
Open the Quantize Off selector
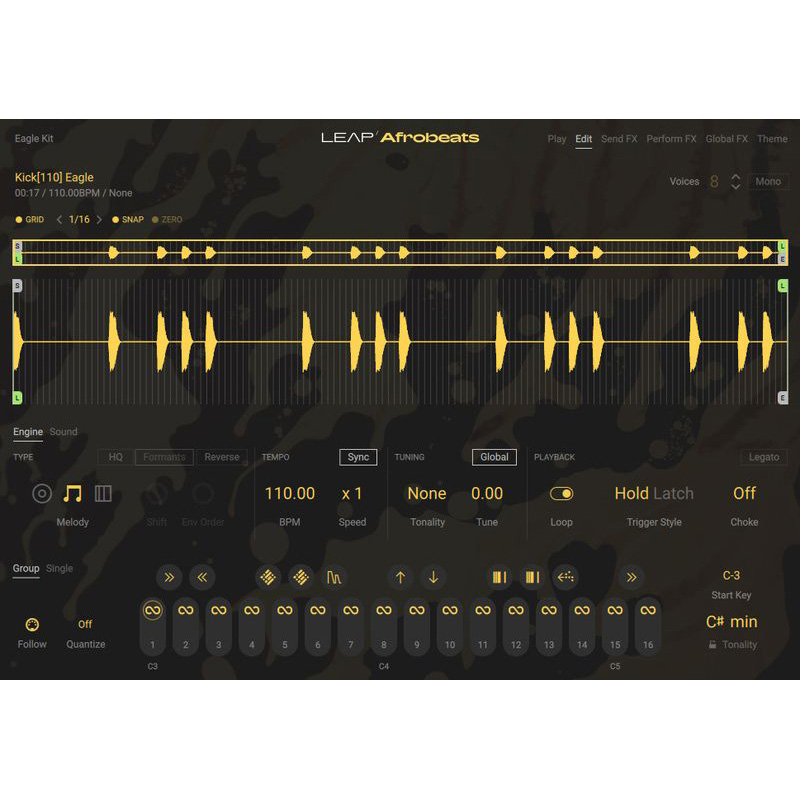click(85, 624)
